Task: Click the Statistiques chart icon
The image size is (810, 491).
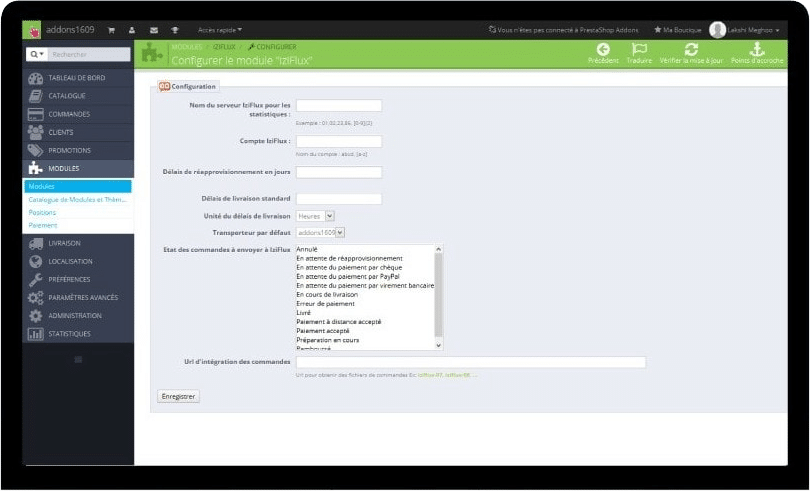Action: [x=36, y=334]
